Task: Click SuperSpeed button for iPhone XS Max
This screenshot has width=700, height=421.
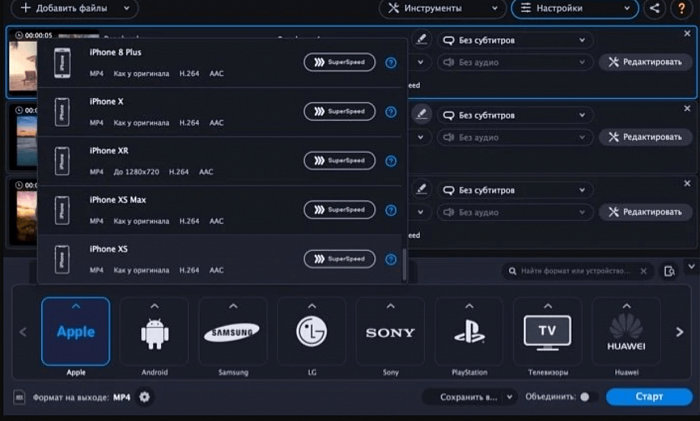Action: click(x=339, y=209)
